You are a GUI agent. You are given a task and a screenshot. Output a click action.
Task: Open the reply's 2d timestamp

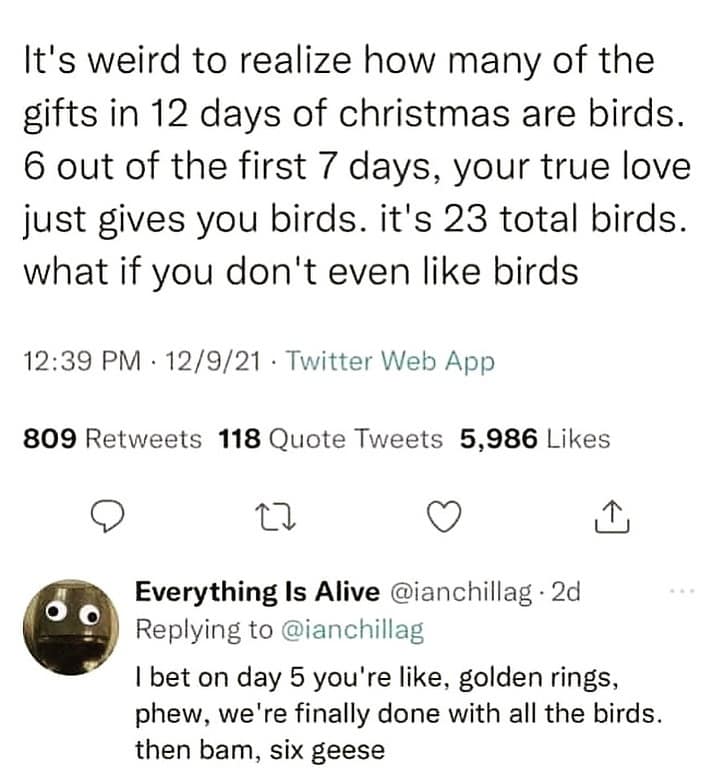[566, 592]
